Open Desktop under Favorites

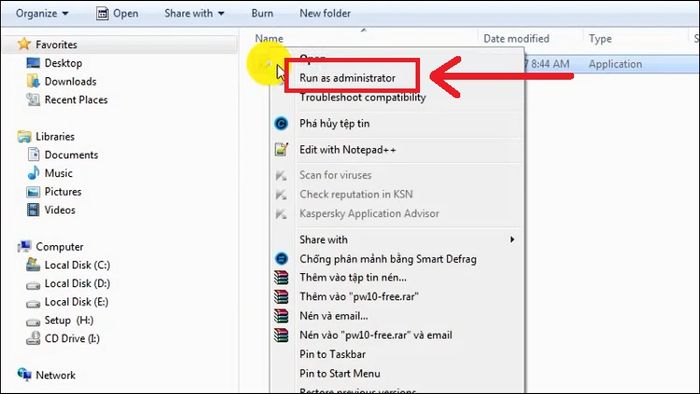click(x=63, y=63)
